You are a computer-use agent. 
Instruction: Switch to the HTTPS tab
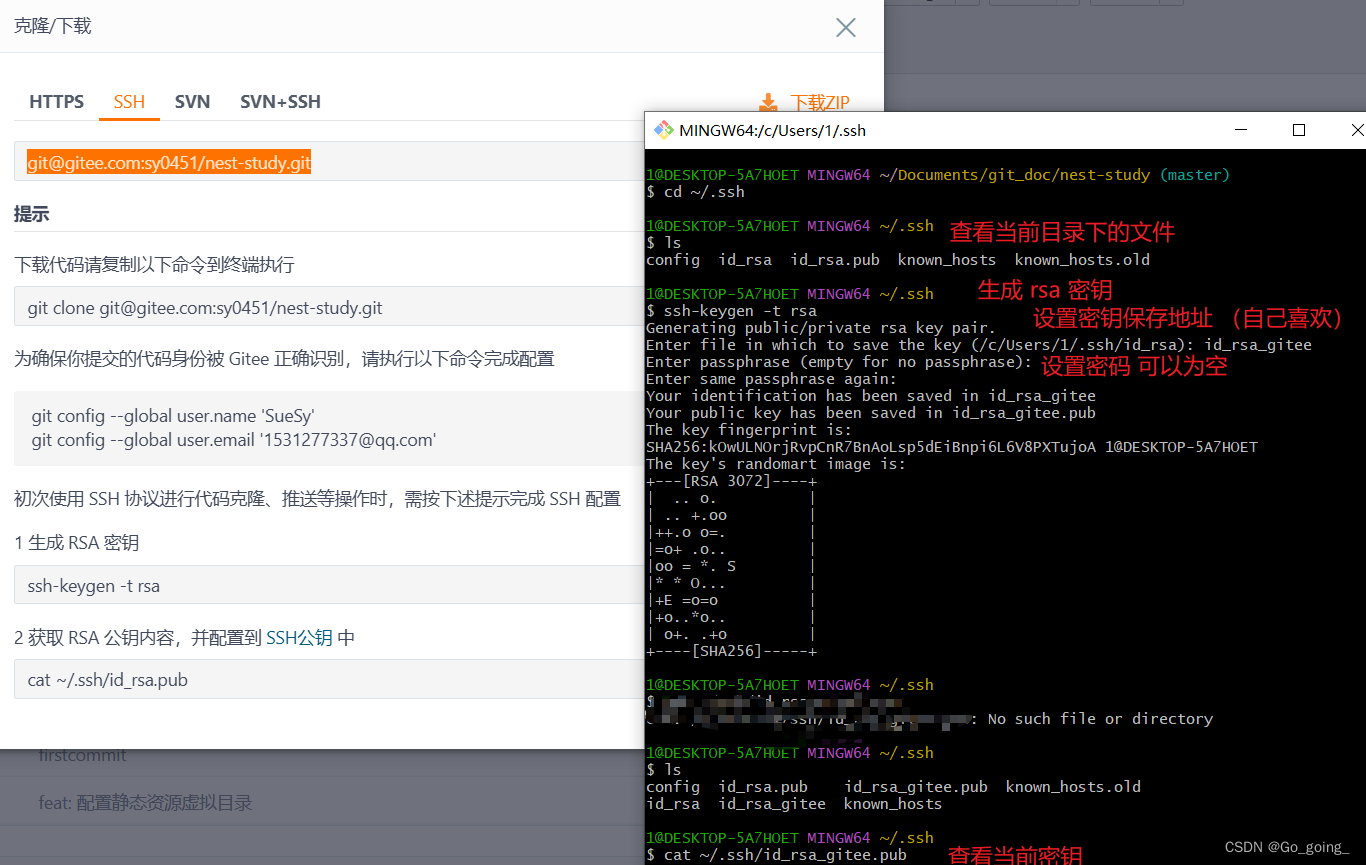coord(57,102)
